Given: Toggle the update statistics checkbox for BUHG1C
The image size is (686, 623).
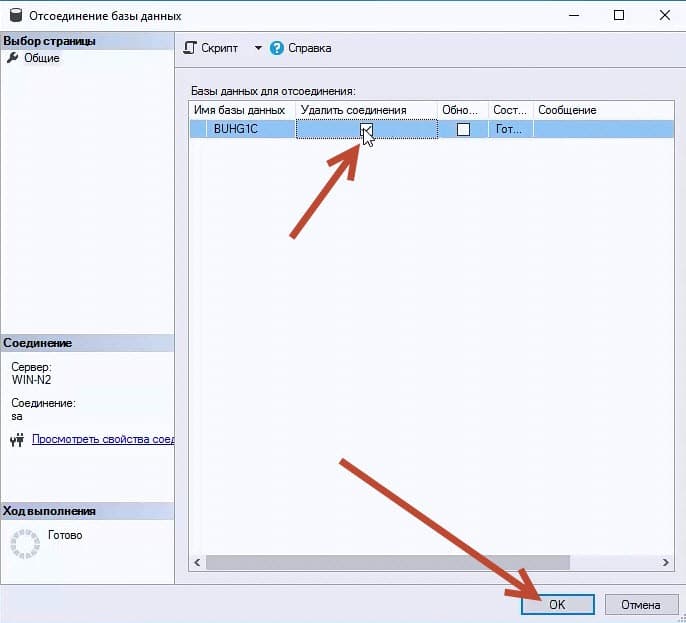Looking at the screenshot, I should point(463,129).
